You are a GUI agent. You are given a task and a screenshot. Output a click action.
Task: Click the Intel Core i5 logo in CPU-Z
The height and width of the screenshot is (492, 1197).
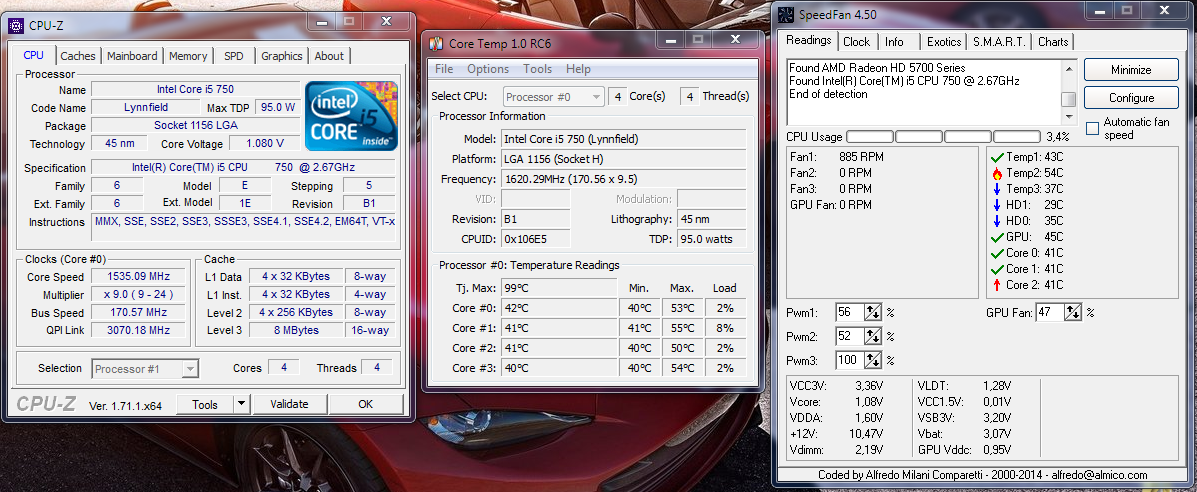(351, 115)
